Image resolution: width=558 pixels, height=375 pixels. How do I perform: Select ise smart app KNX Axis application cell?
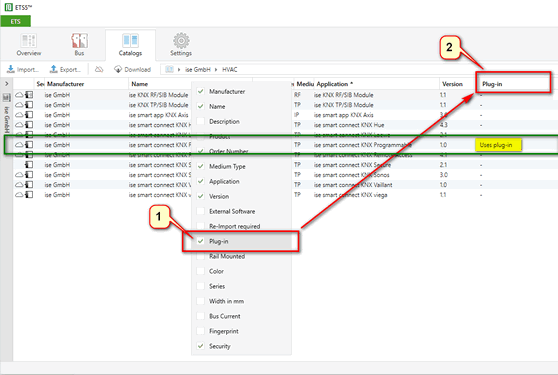[343, 115]
